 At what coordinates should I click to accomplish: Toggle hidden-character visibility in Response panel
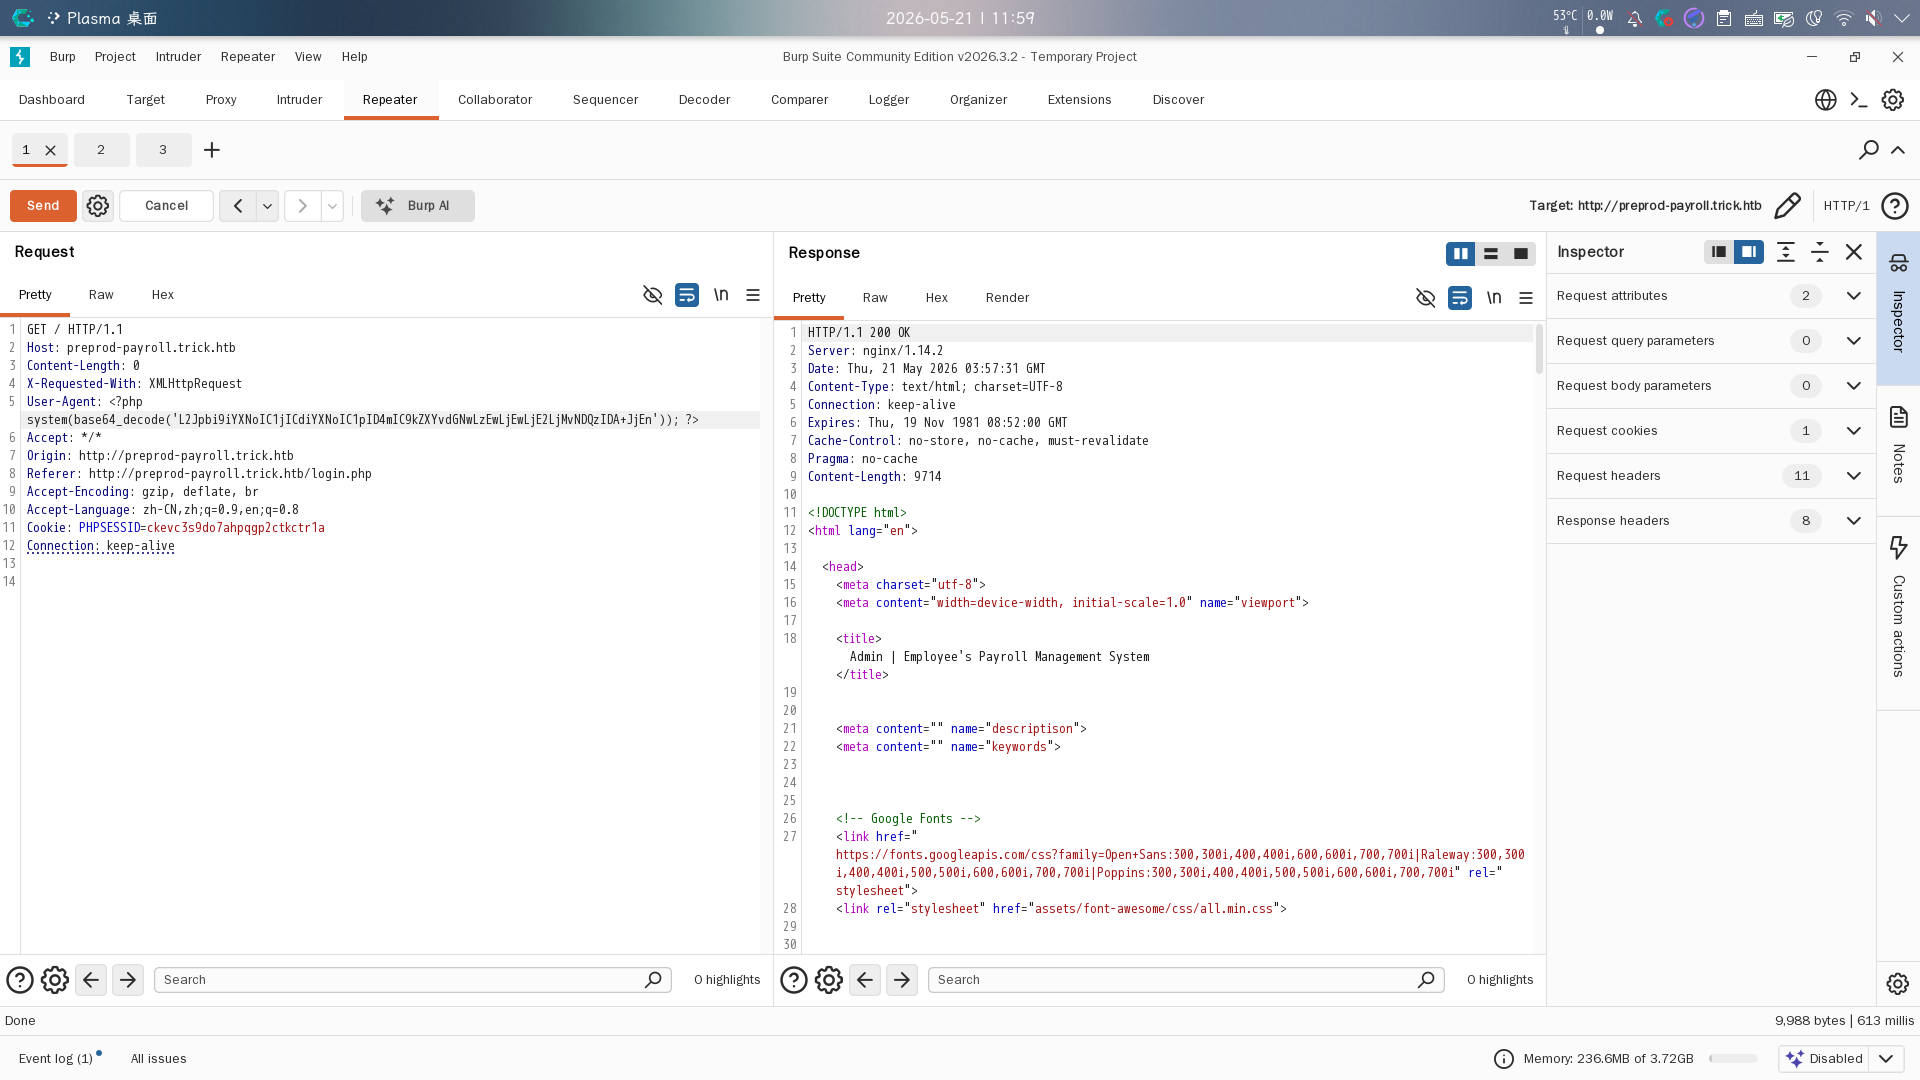[x=1426, y=298]
